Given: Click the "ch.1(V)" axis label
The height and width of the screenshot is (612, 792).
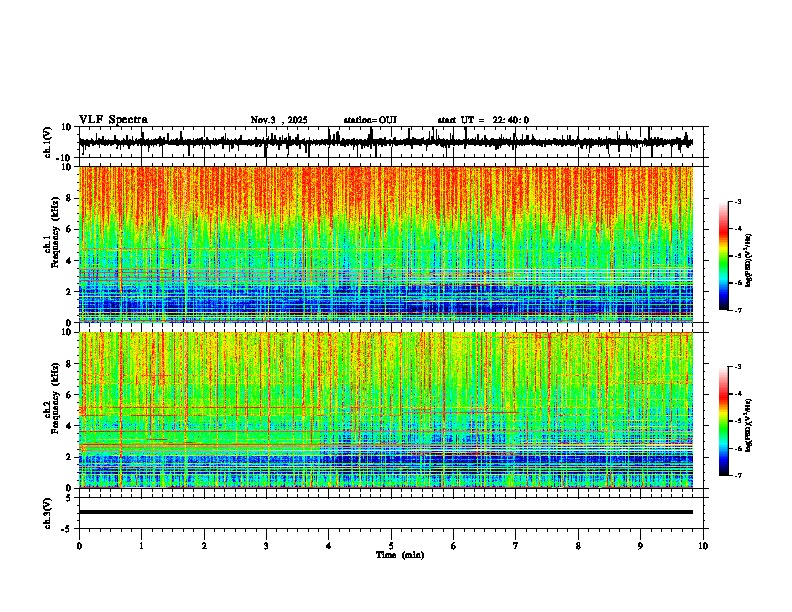Looking at the screenshot, I should click(48, 142).
